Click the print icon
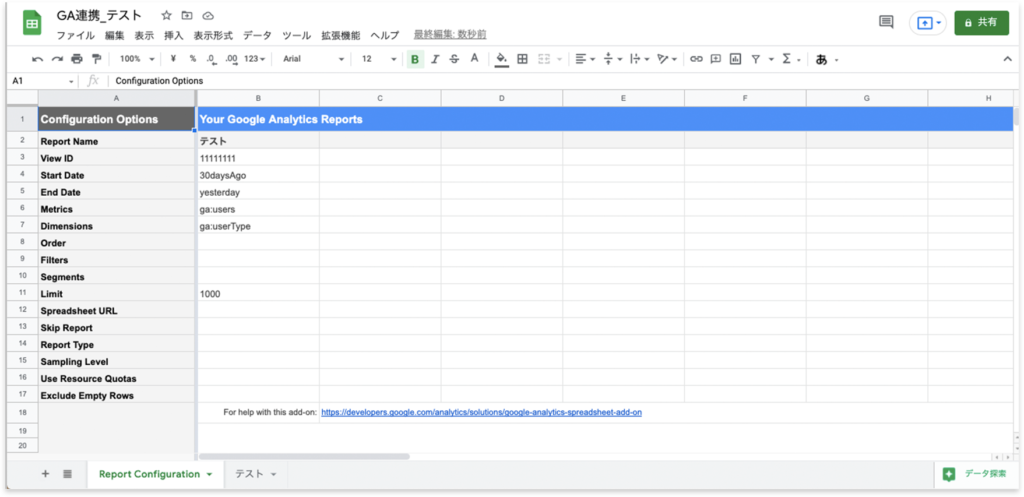Viewport: 1024px width, 497px height. 77,59
